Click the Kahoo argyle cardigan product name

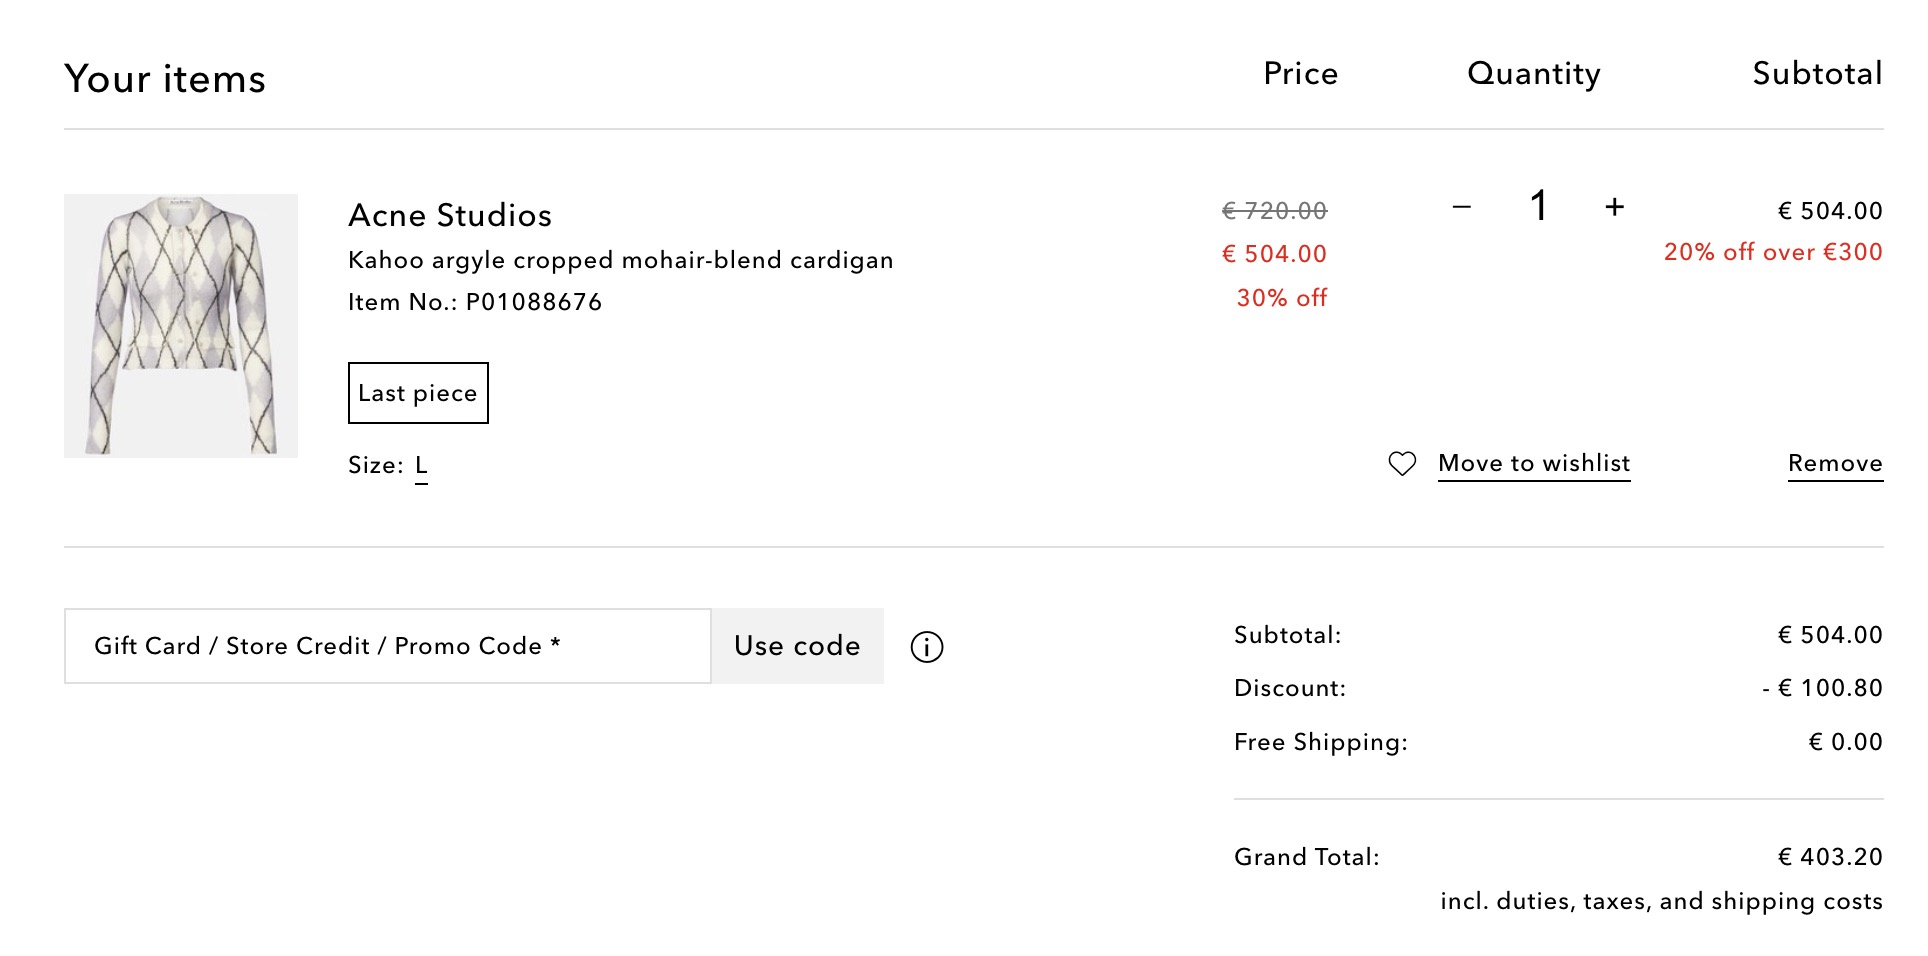click(620, 260)
